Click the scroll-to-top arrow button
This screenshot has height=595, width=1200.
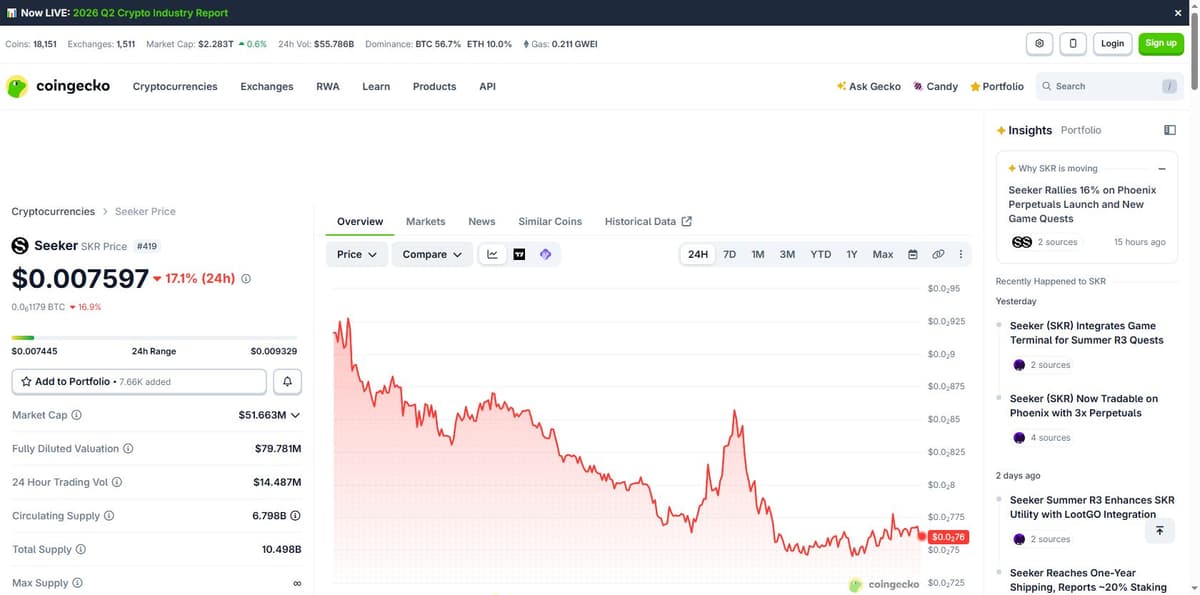[x=1159, y=531]
